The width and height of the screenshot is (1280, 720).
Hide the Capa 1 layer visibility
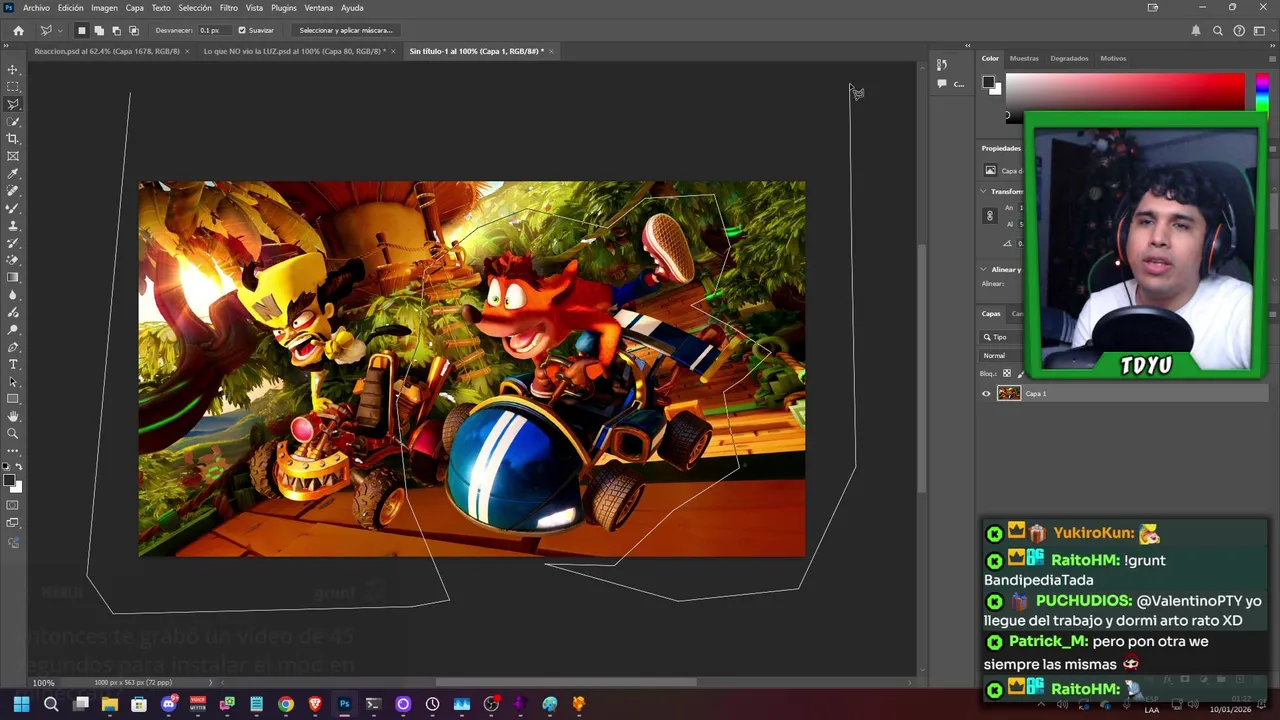click(x=986, y=394)
